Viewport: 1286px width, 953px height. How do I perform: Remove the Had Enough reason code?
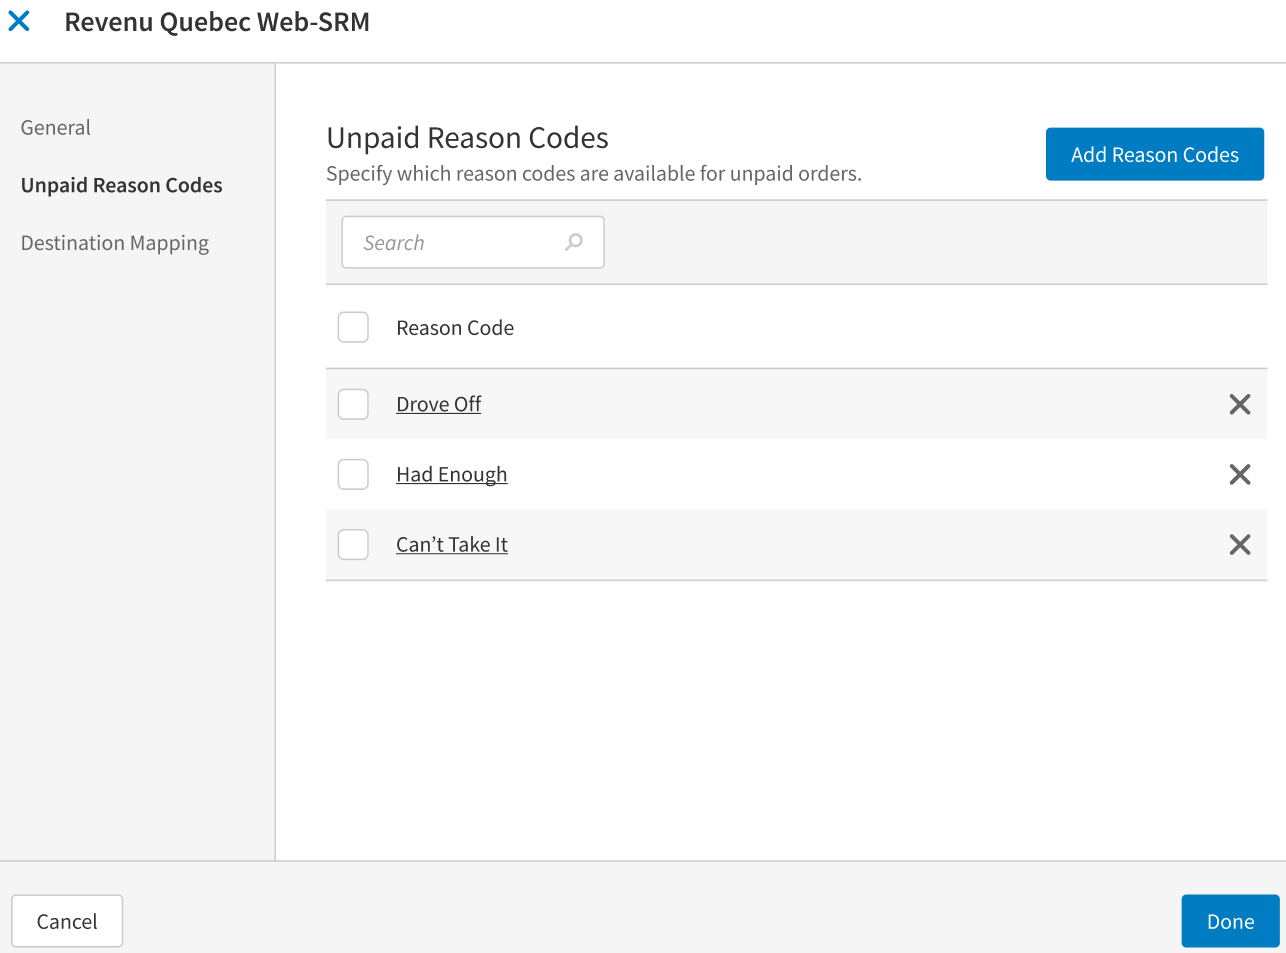(1239, 474)
